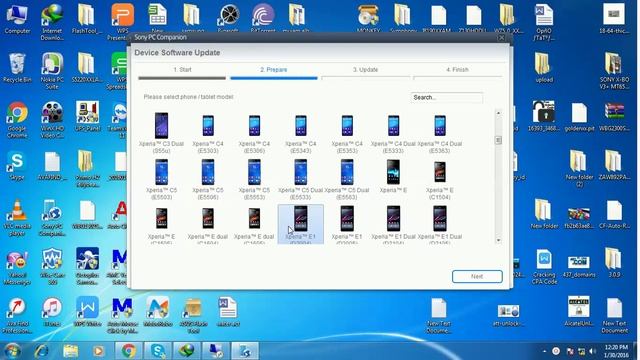
Task: Click the device list scroll up arrow
Action: click(498, 113)
